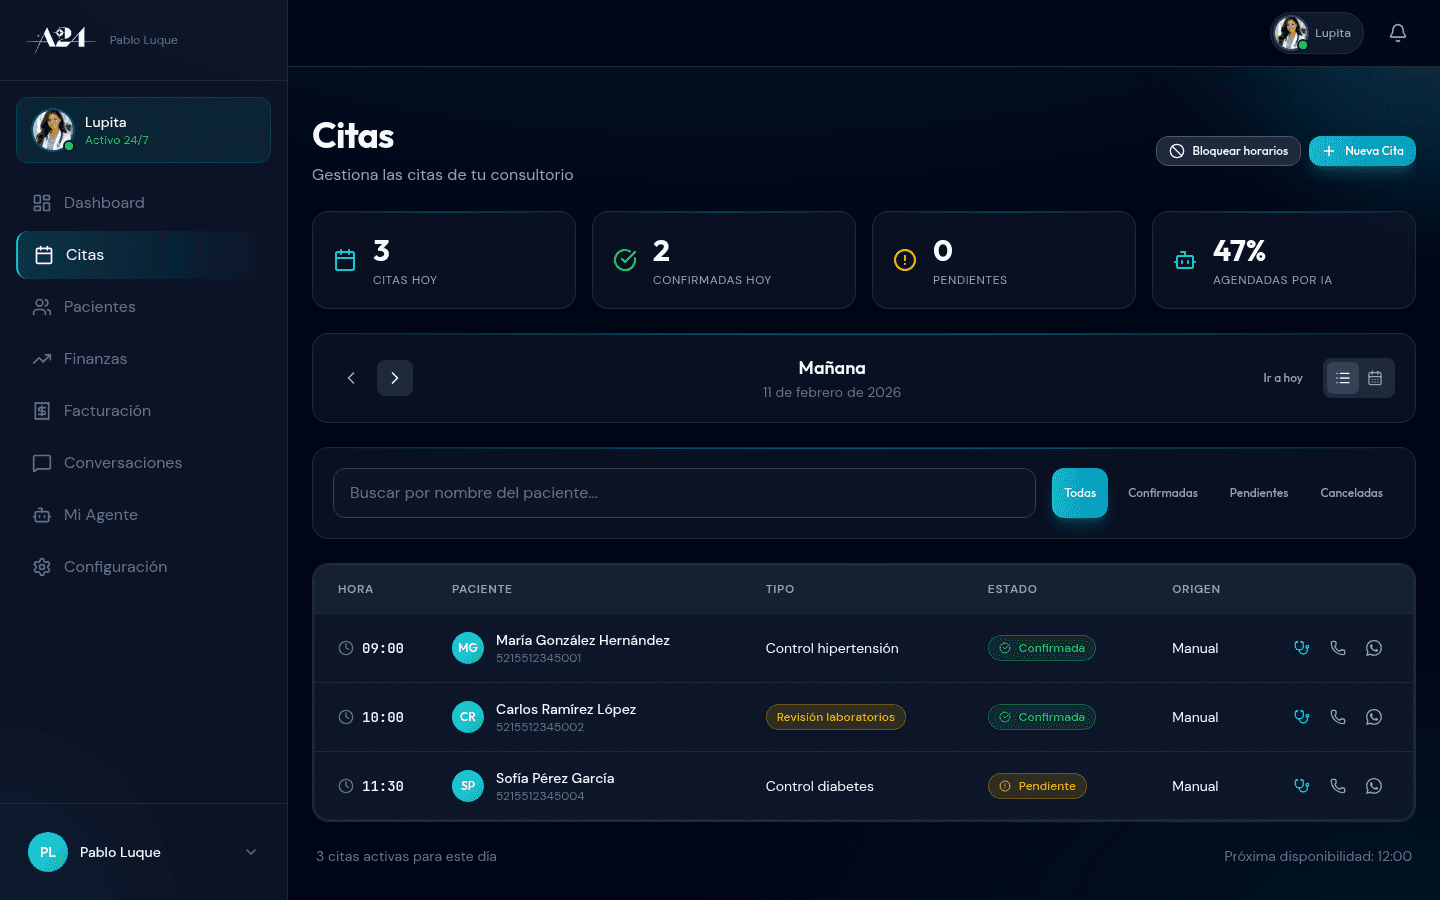Go to the next day with right arrow

pos(395,378)
